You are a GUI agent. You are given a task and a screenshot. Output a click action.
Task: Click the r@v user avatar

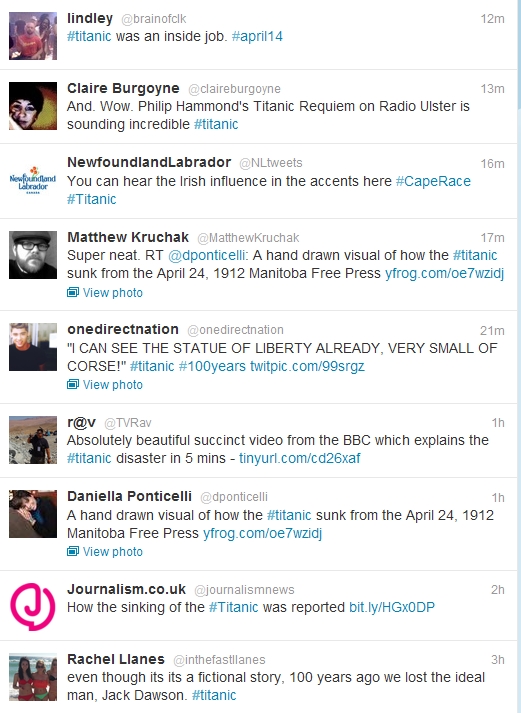coord(33,440)
